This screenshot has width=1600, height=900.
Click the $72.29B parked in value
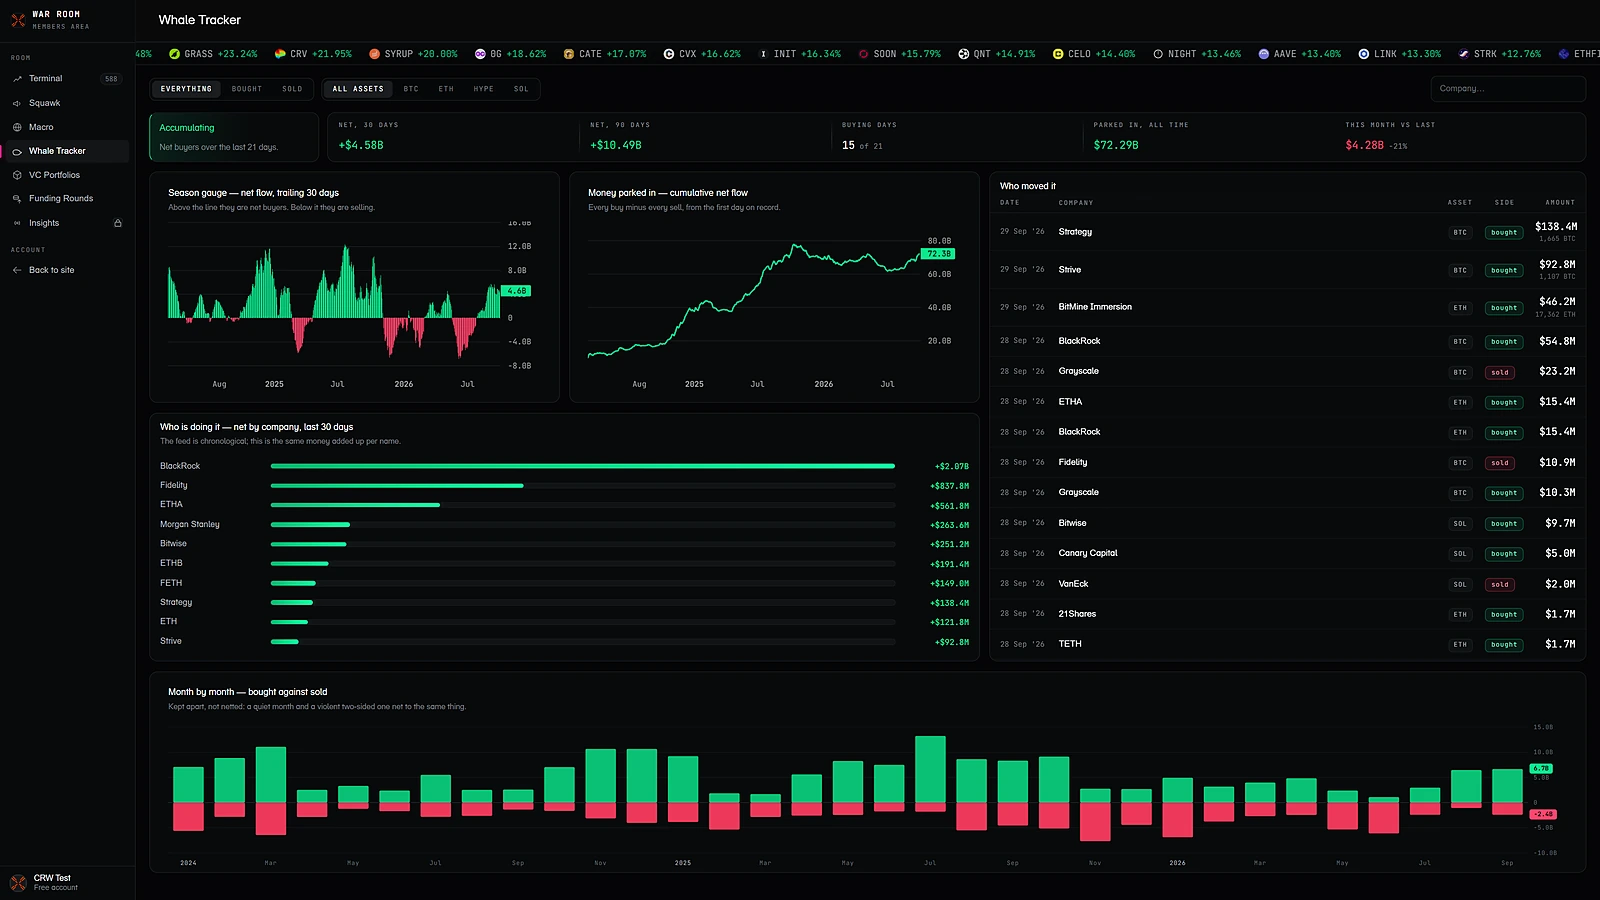(x=1116, y=145)
